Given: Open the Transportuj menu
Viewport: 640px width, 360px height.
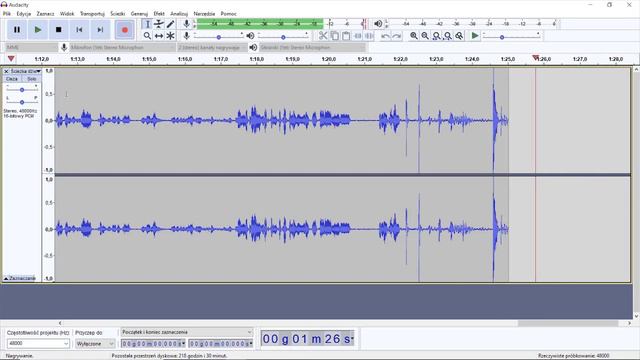Looking at the screenshot, I should (x=92, y=14).
